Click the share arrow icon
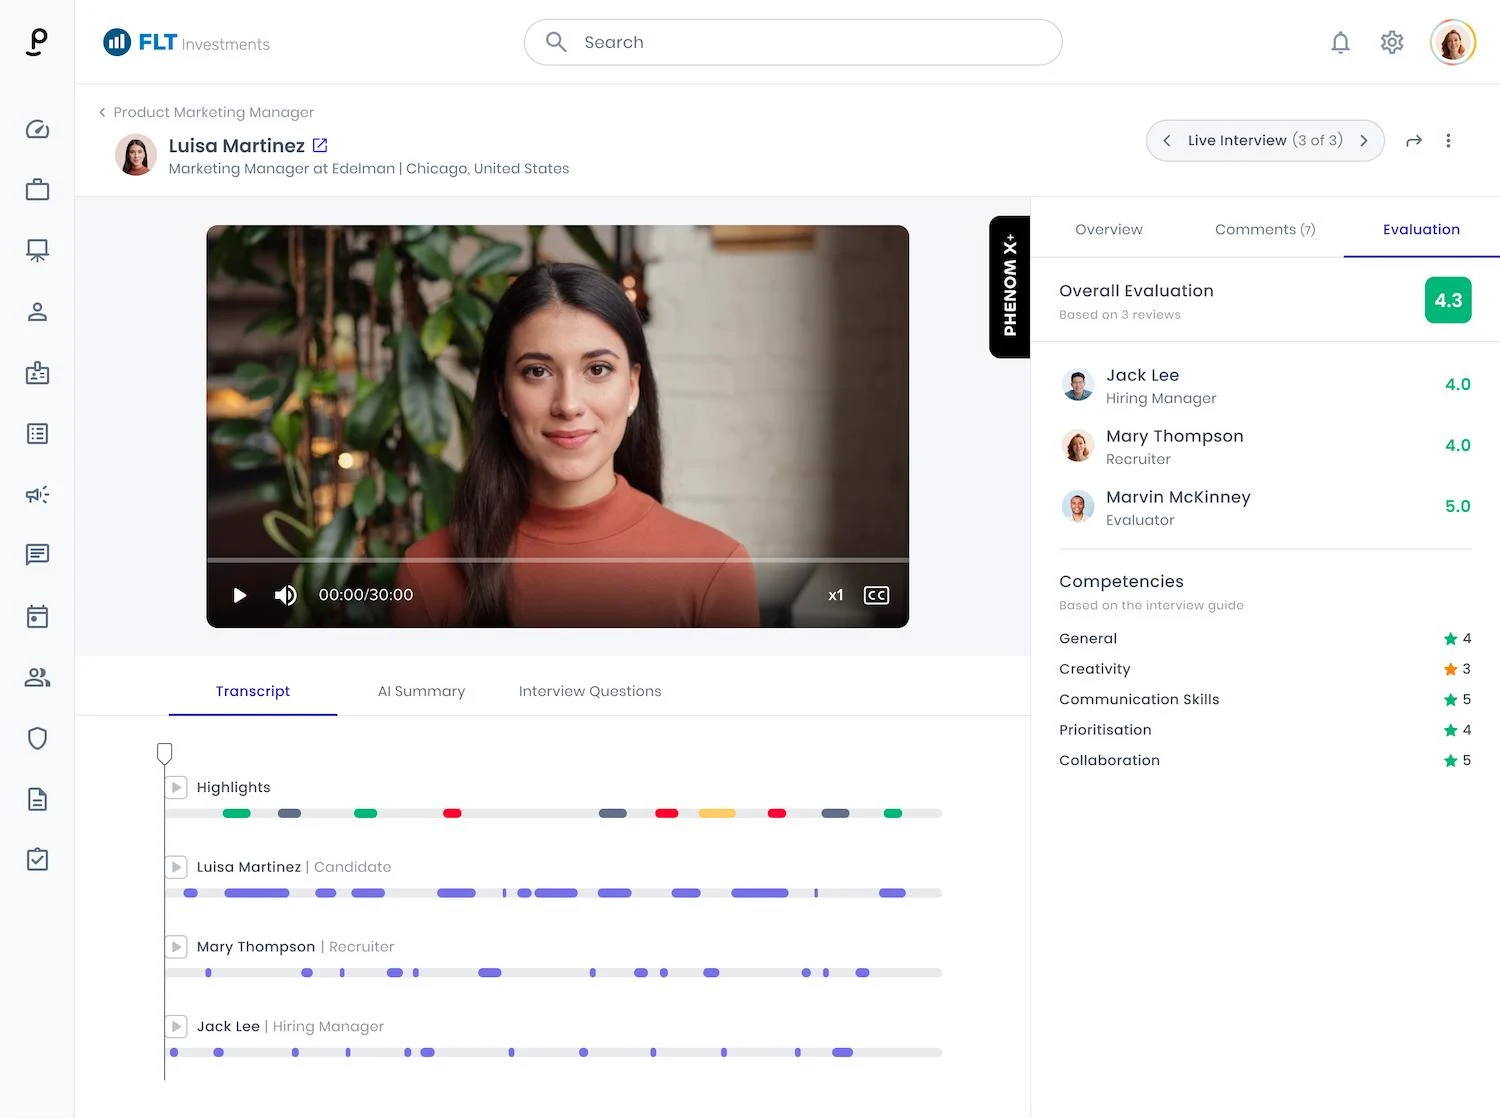This screenshot has width=1500, height=1118. click(1414, 141)
